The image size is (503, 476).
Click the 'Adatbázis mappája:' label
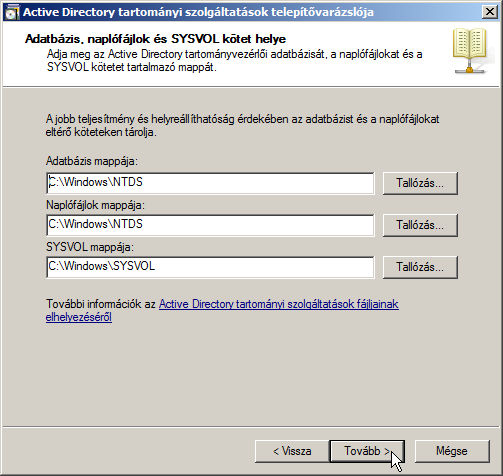click(92, 161)
